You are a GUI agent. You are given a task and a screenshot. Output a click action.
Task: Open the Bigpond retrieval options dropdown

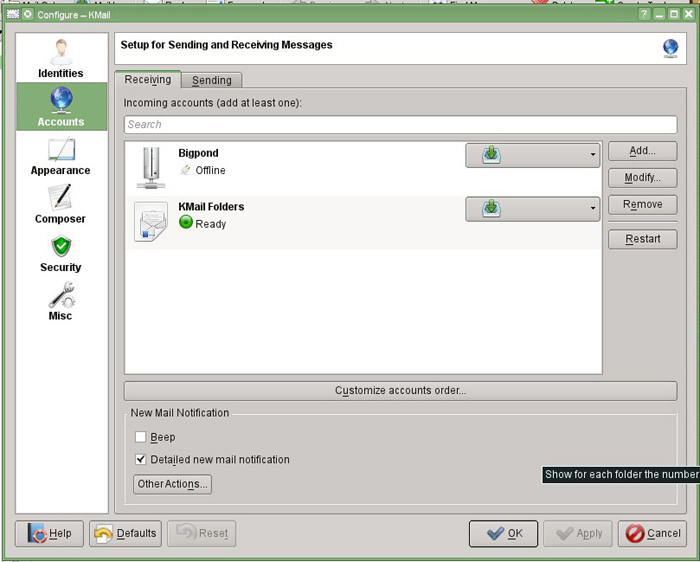click(x=533, y=155)
